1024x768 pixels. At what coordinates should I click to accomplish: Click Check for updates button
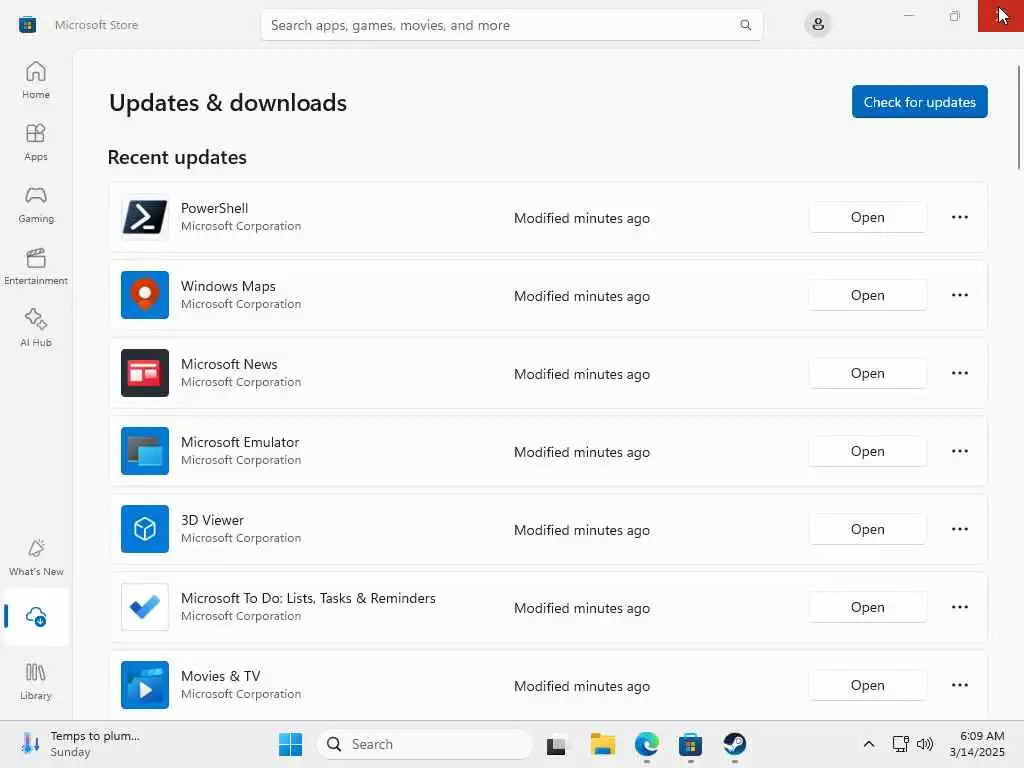pos(920,102)
